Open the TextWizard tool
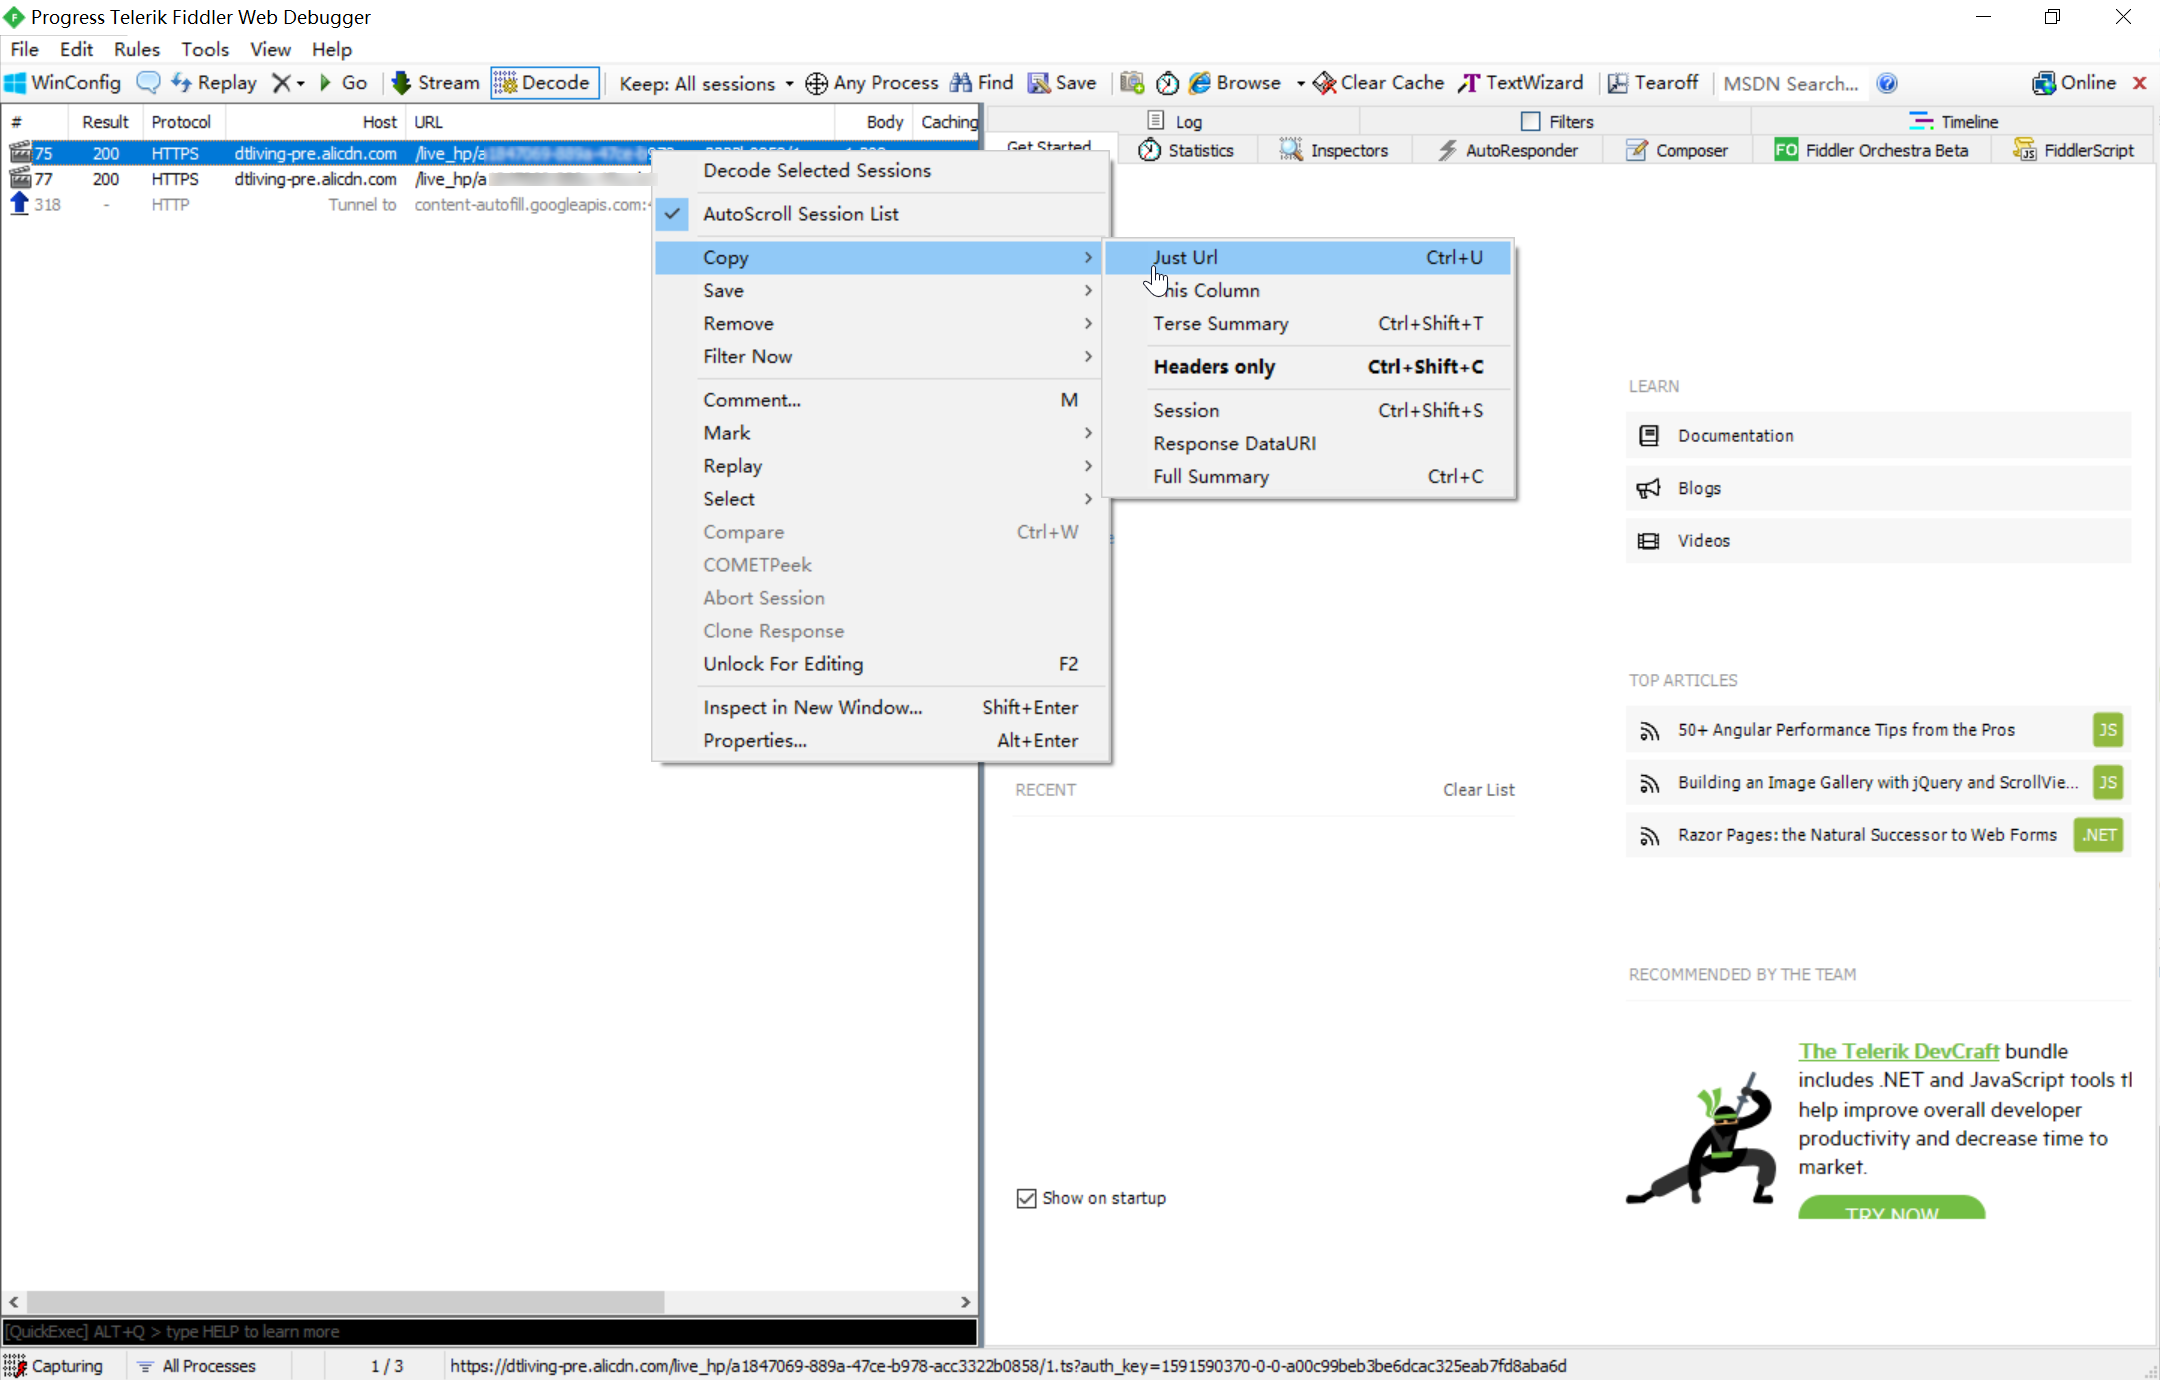This screenshot has width=2160, height=1380. (x=1521, y=83)
